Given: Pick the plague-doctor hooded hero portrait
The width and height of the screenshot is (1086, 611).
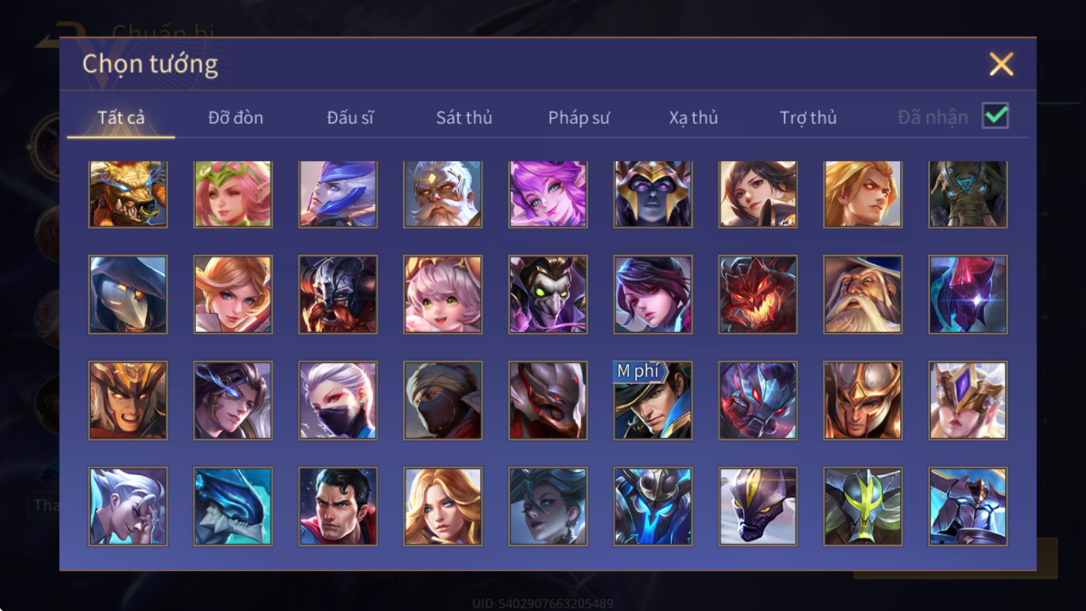Looking at the screenshot, I should [128, 294].
